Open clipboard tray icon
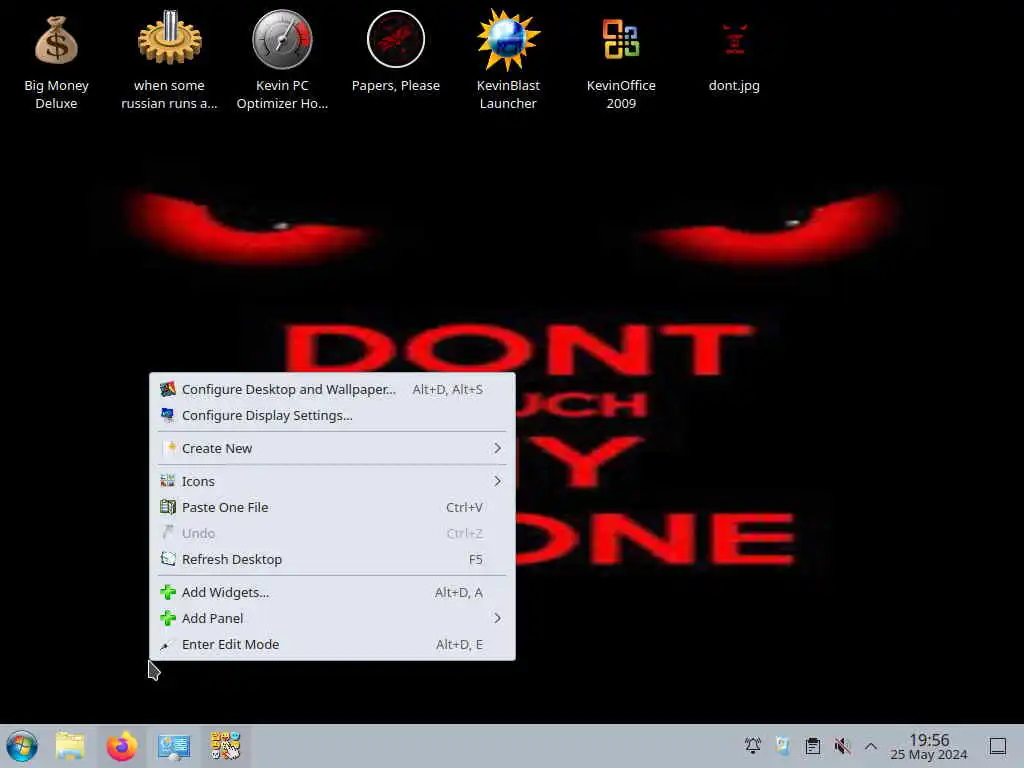This screenshot has width=1024, height=768. (812, 746)
